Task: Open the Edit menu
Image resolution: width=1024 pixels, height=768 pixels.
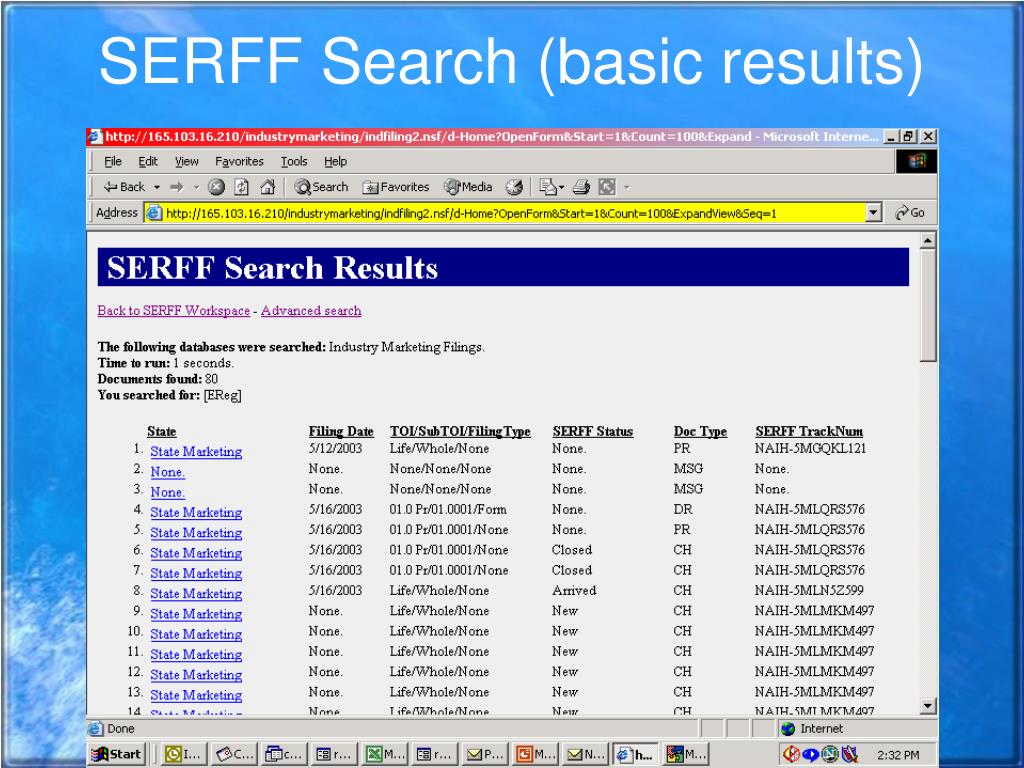Action: (148, 161)
